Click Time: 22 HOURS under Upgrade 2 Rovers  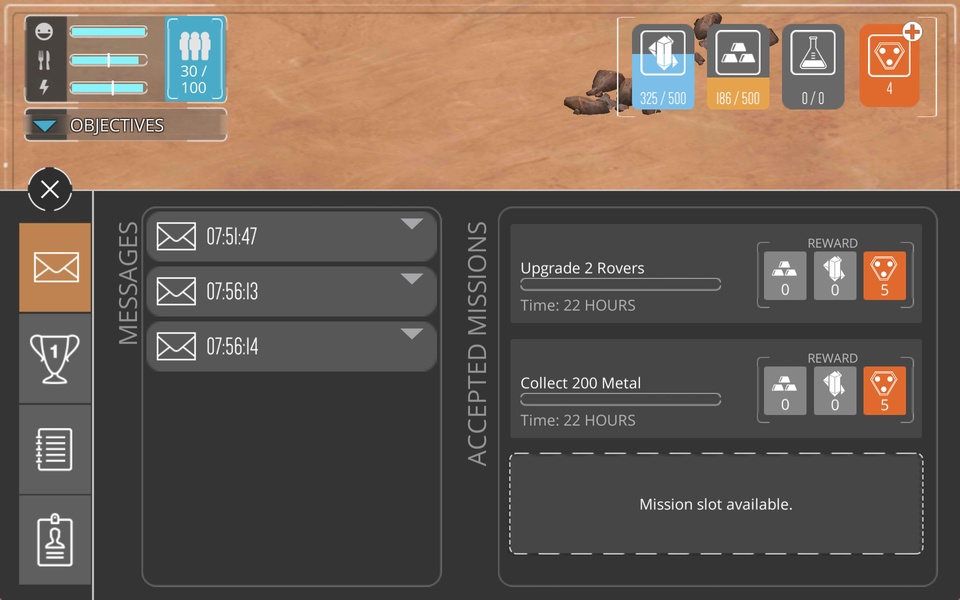click(578, 306)
